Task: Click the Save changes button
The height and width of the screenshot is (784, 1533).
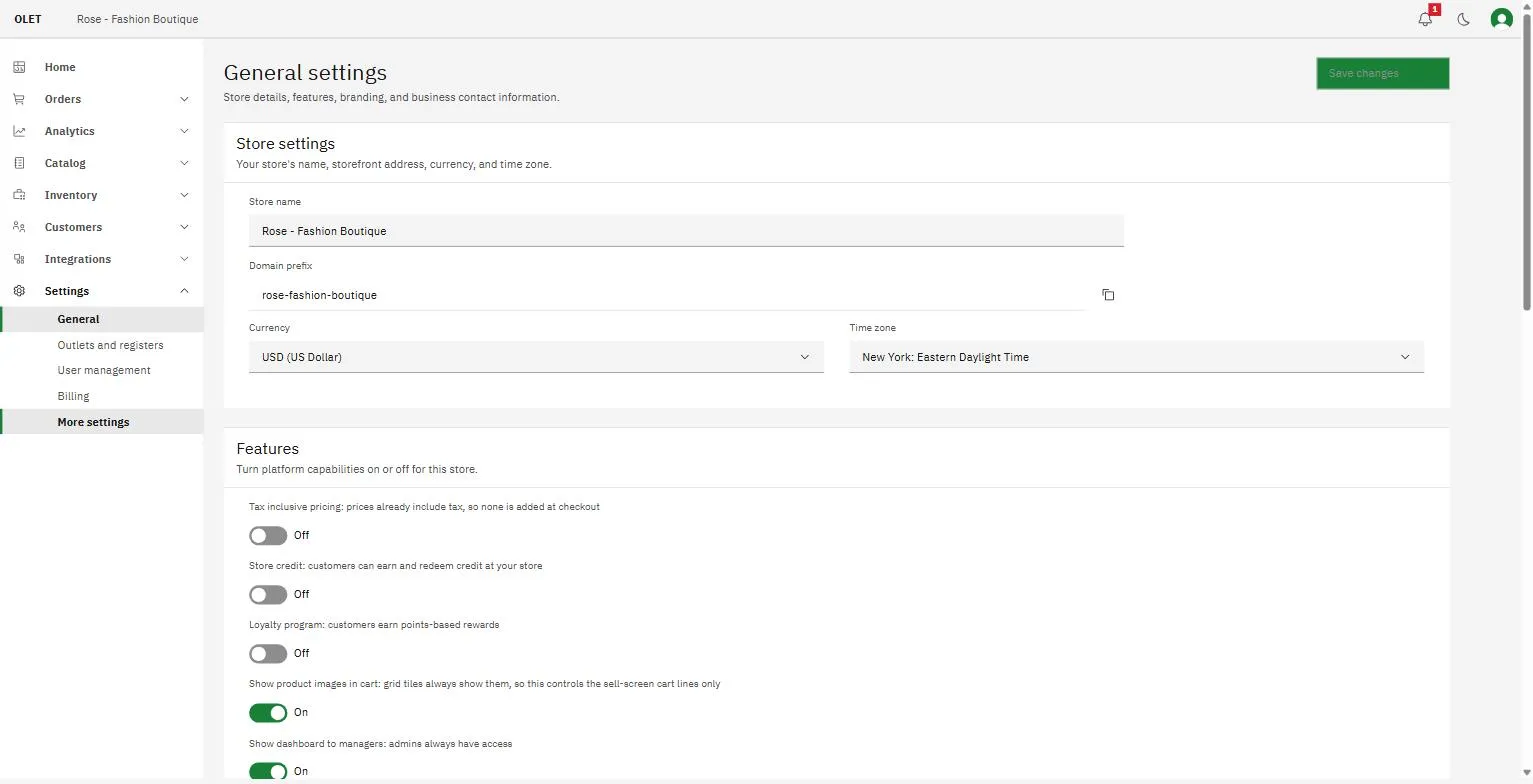Action: pos(1383,73)
